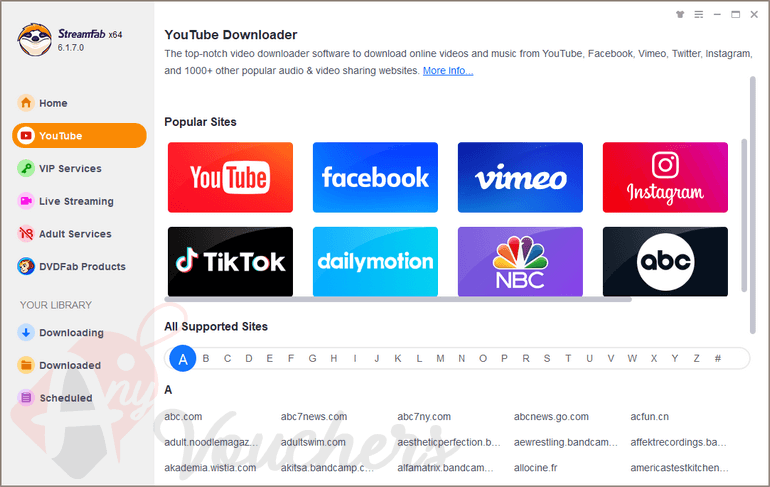Open allocine.fr site entry
Viewport: 770px width, 487px height.
[x=535, y=467]
